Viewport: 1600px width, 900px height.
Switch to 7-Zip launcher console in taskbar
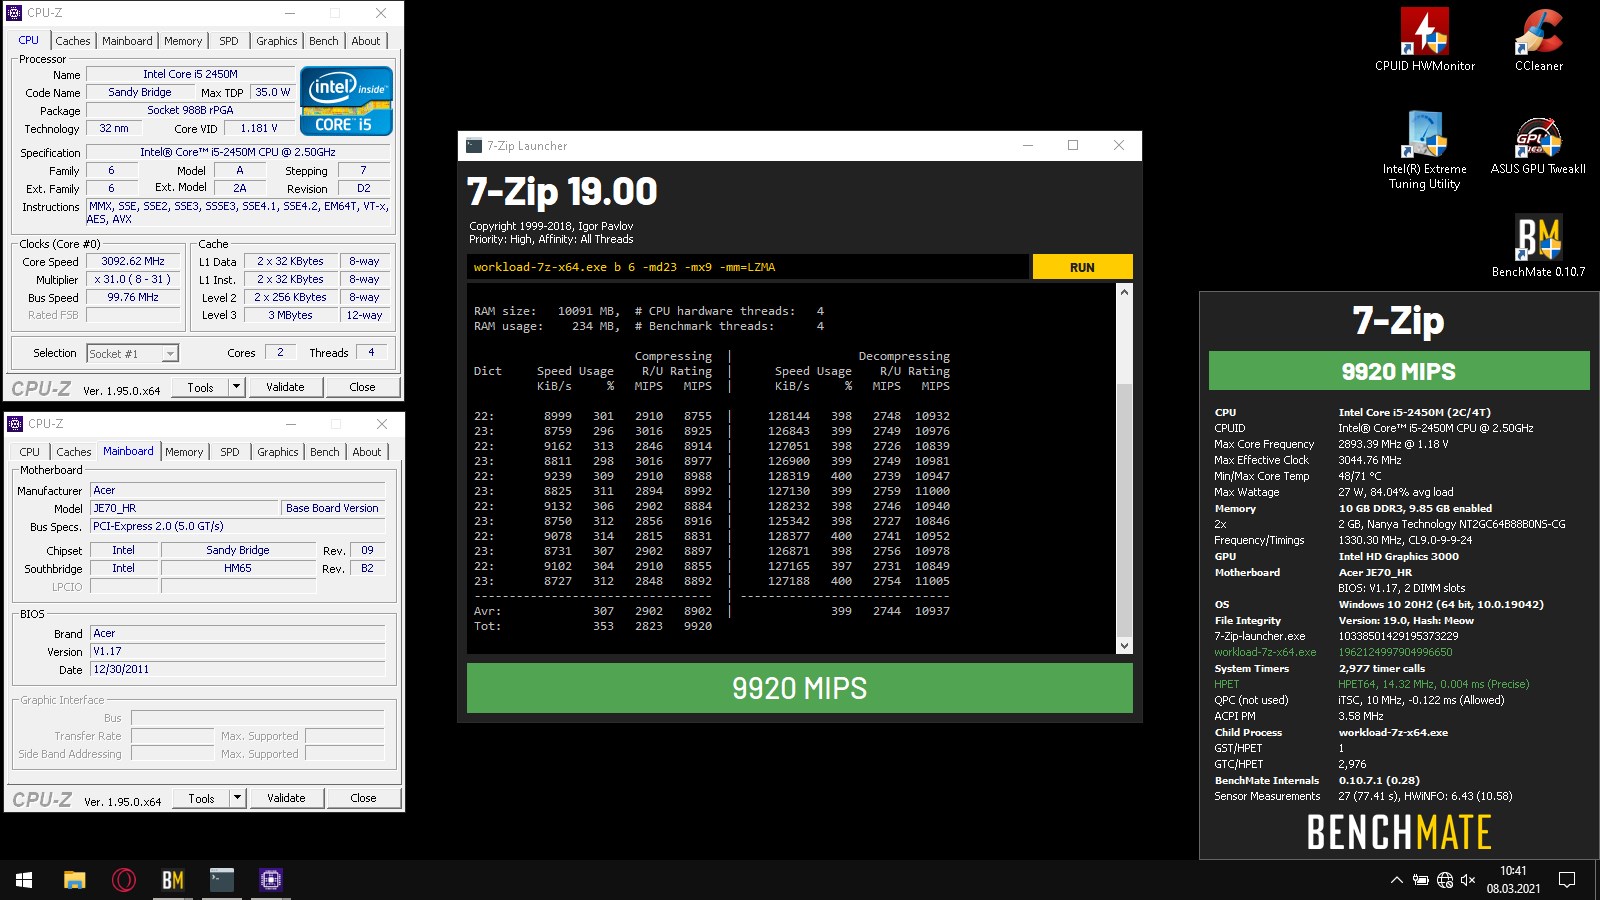222,880
